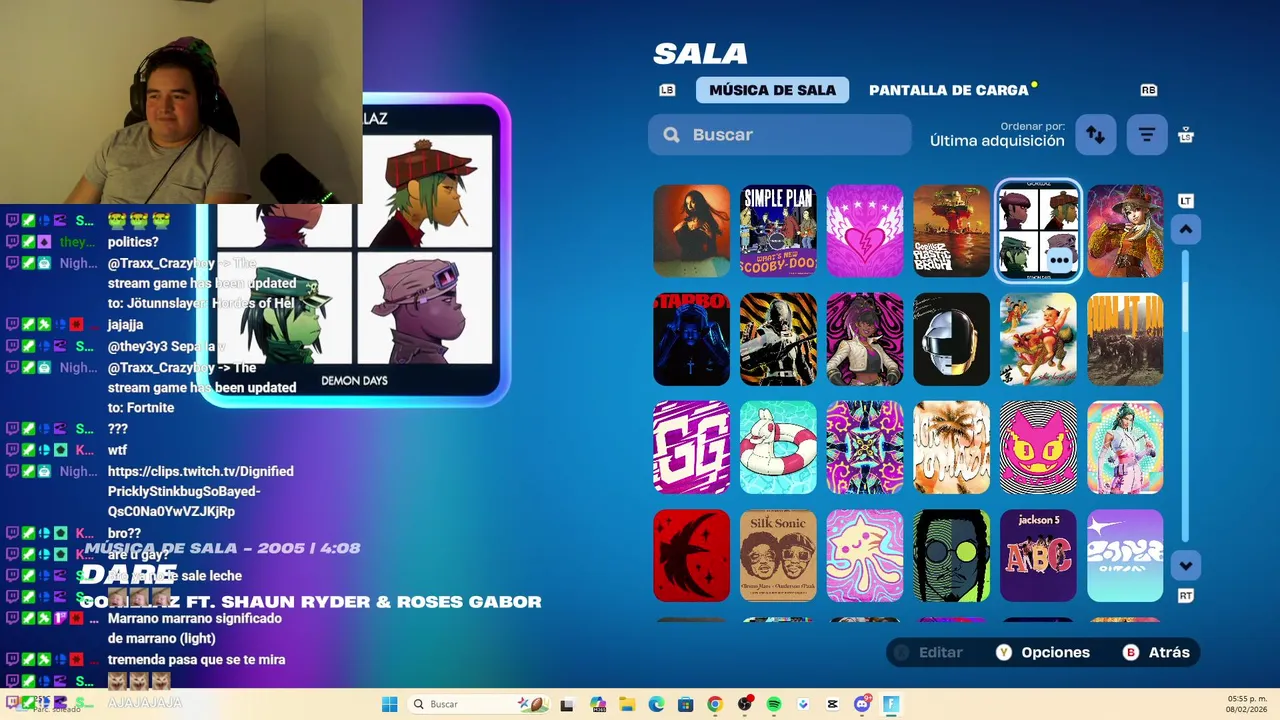1280x720 pixels.
Task: Pick the Daft Punk helmet track
Action: coord(952,339)
